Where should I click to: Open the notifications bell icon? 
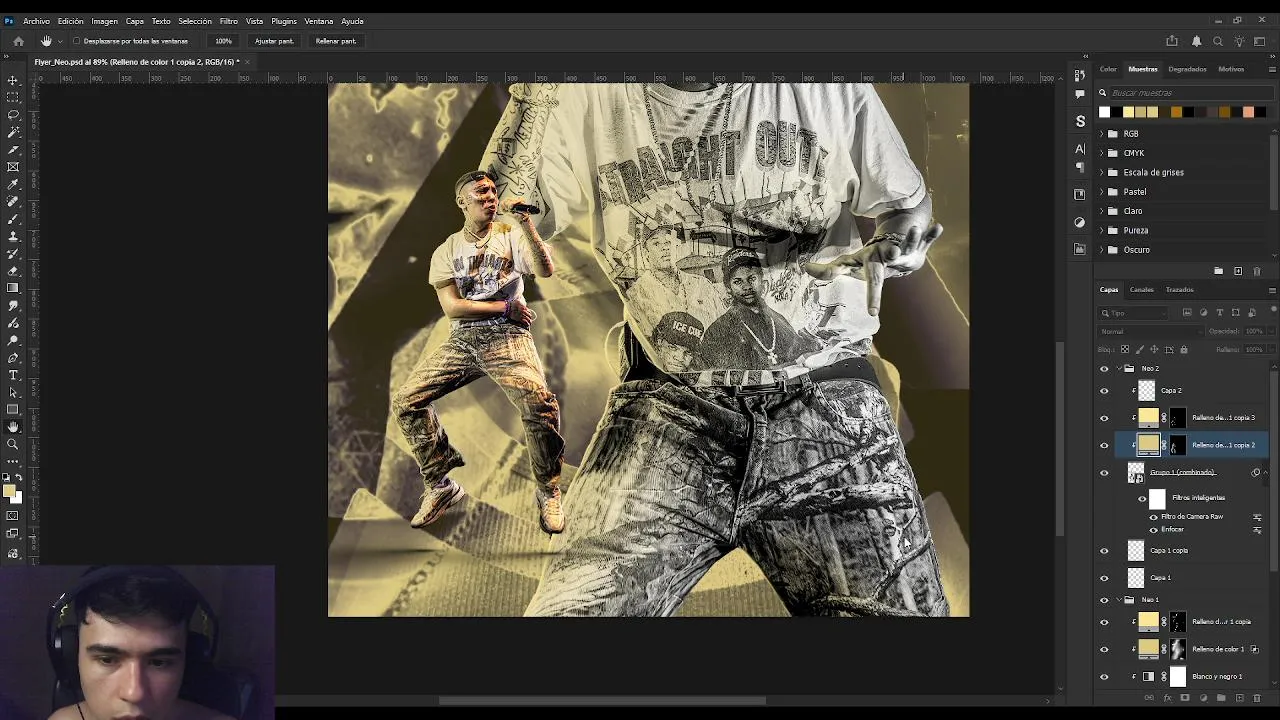tap(1196, 41)
